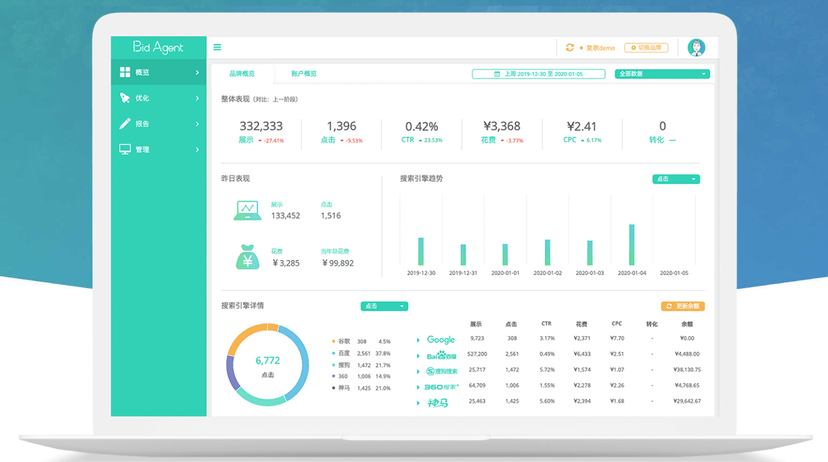Click the 6,772 donut center total

tap(268, 361)
